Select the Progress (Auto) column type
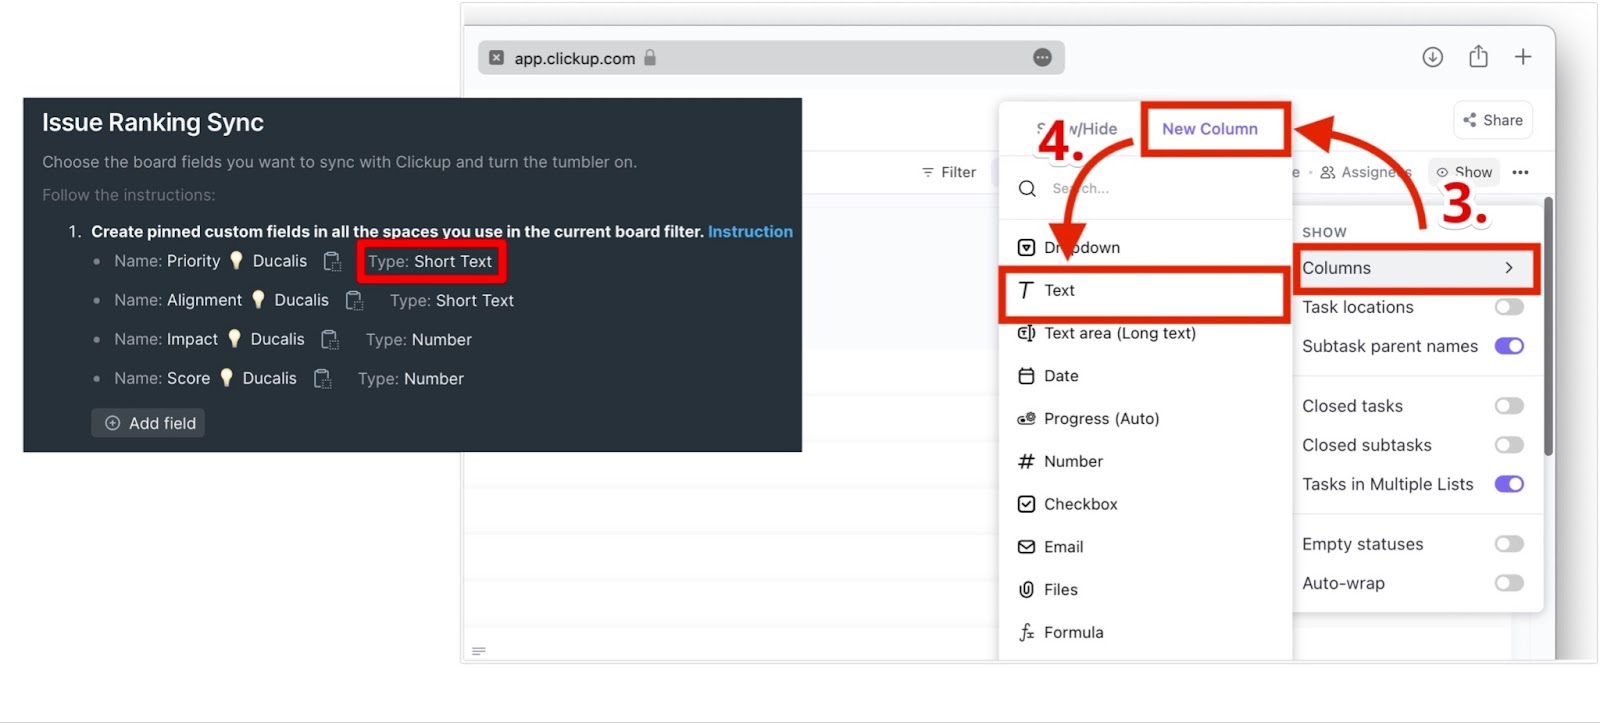Screen dimensions: 1600x723 tap(1145, 418)
